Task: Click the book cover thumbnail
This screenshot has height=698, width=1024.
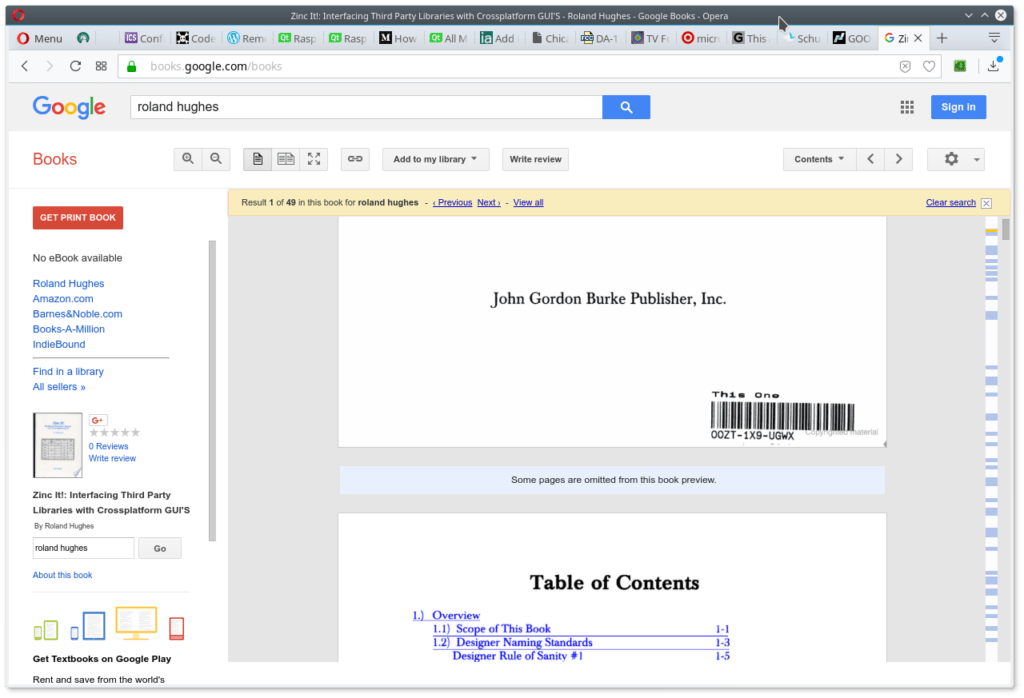Action: coord(57,445)
